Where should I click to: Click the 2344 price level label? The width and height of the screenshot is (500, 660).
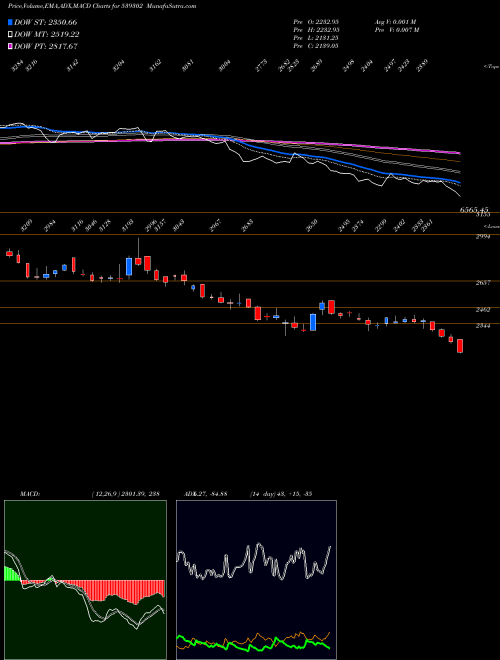point(483,326)
